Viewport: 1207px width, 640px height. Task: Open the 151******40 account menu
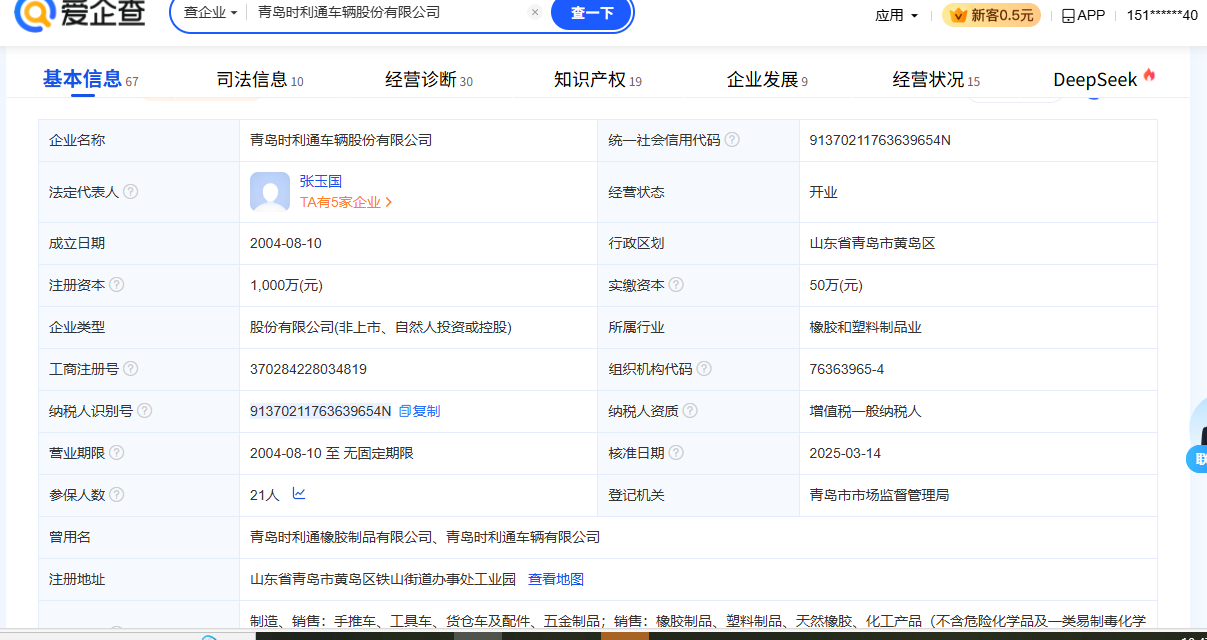1162,15
